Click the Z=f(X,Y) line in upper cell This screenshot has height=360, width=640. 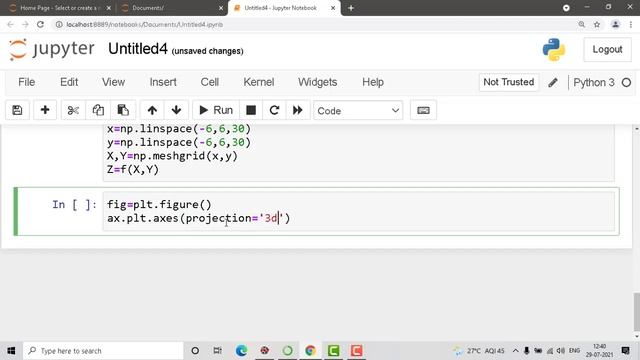[133, 169]
